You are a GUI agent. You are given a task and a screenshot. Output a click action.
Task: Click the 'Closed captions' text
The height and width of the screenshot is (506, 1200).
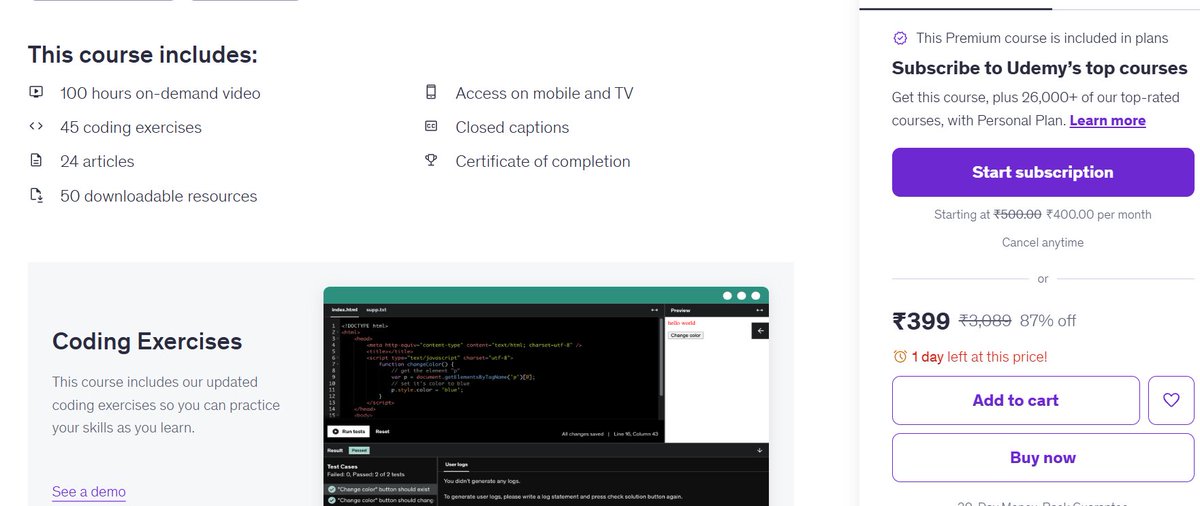(512, 127)
